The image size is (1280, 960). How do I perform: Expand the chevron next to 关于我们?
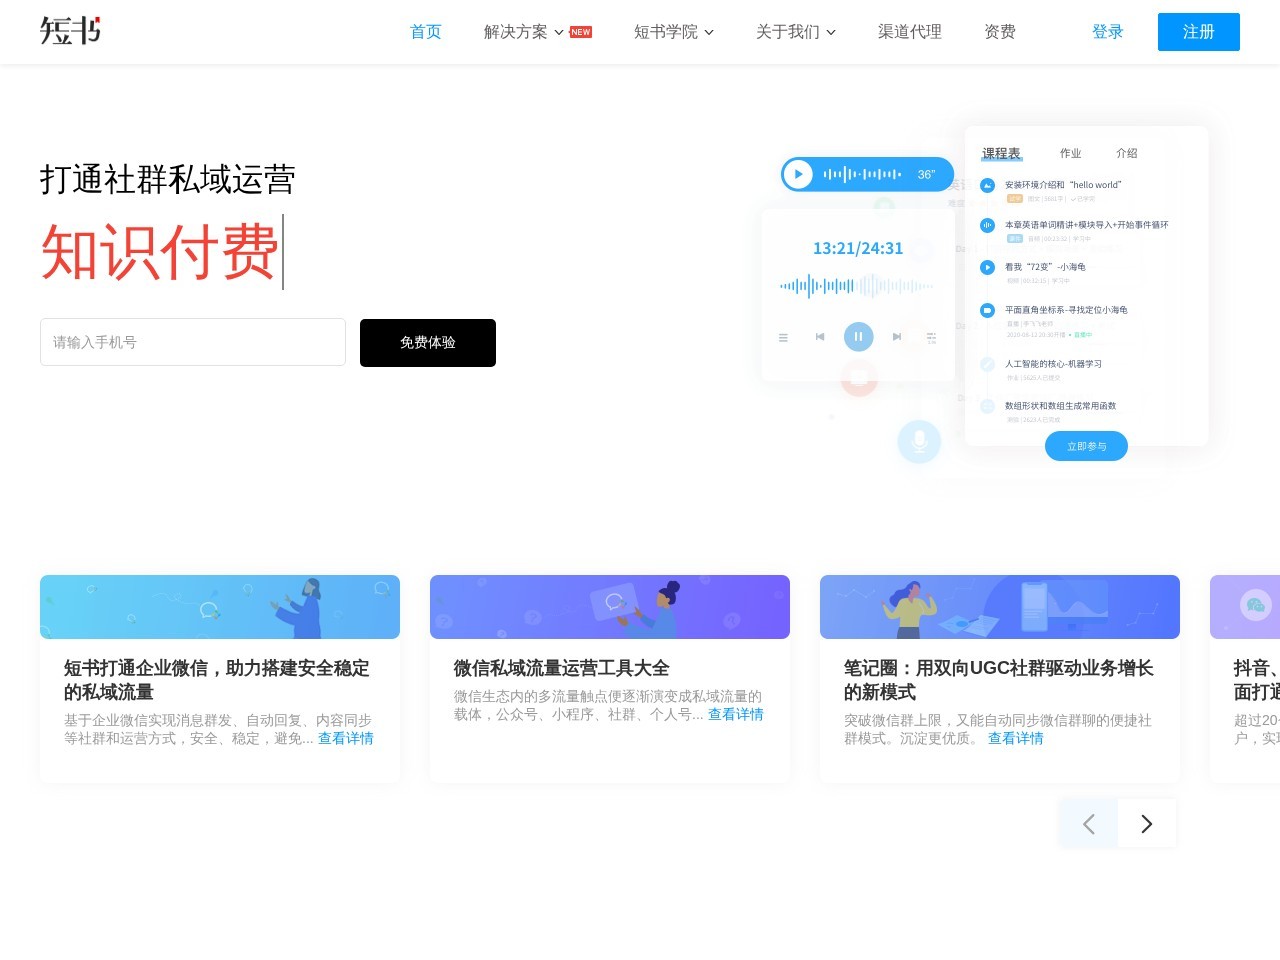831,32
